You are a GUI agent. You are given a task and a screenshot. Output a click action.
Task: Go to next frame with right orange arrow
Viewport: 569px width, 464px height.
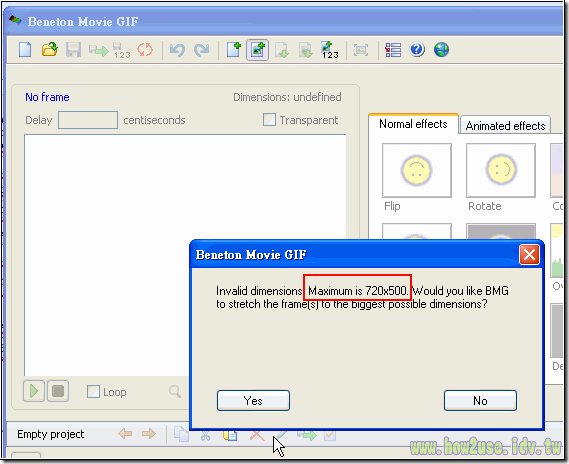coord(149,434)
